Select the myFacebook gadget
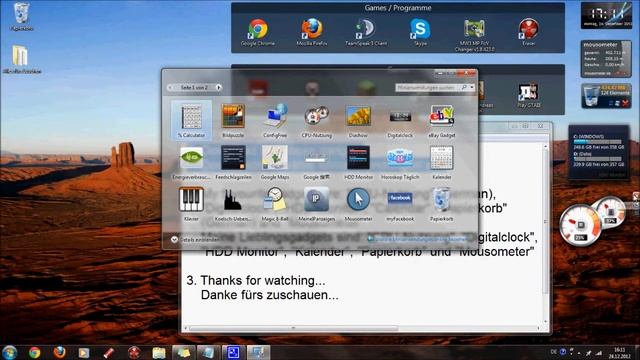The height and width of the screenshot is (360, 640). tap(400, 206)
